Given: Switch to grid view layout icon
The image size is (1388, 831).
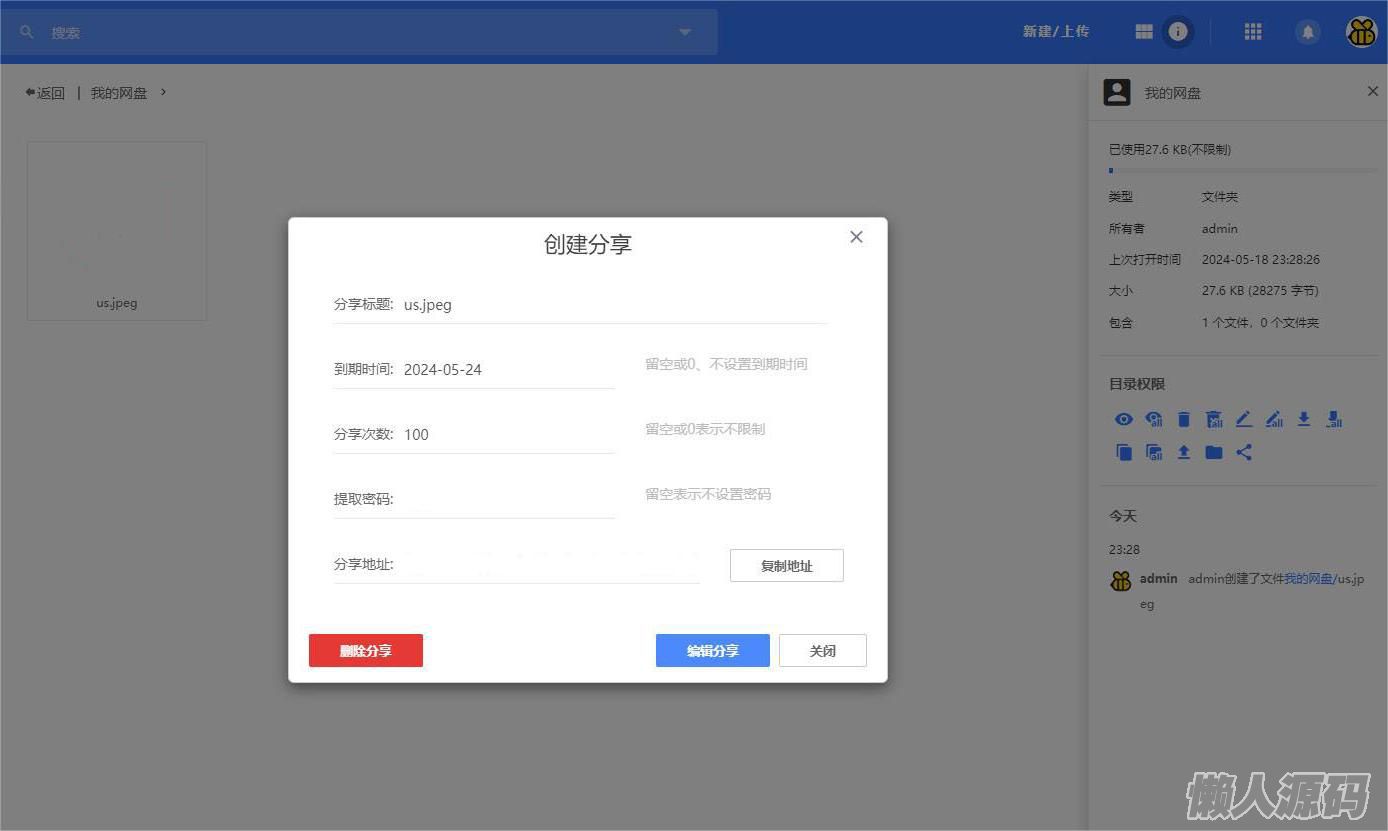Looking at the screenshot, I should tap(1144, 32).
